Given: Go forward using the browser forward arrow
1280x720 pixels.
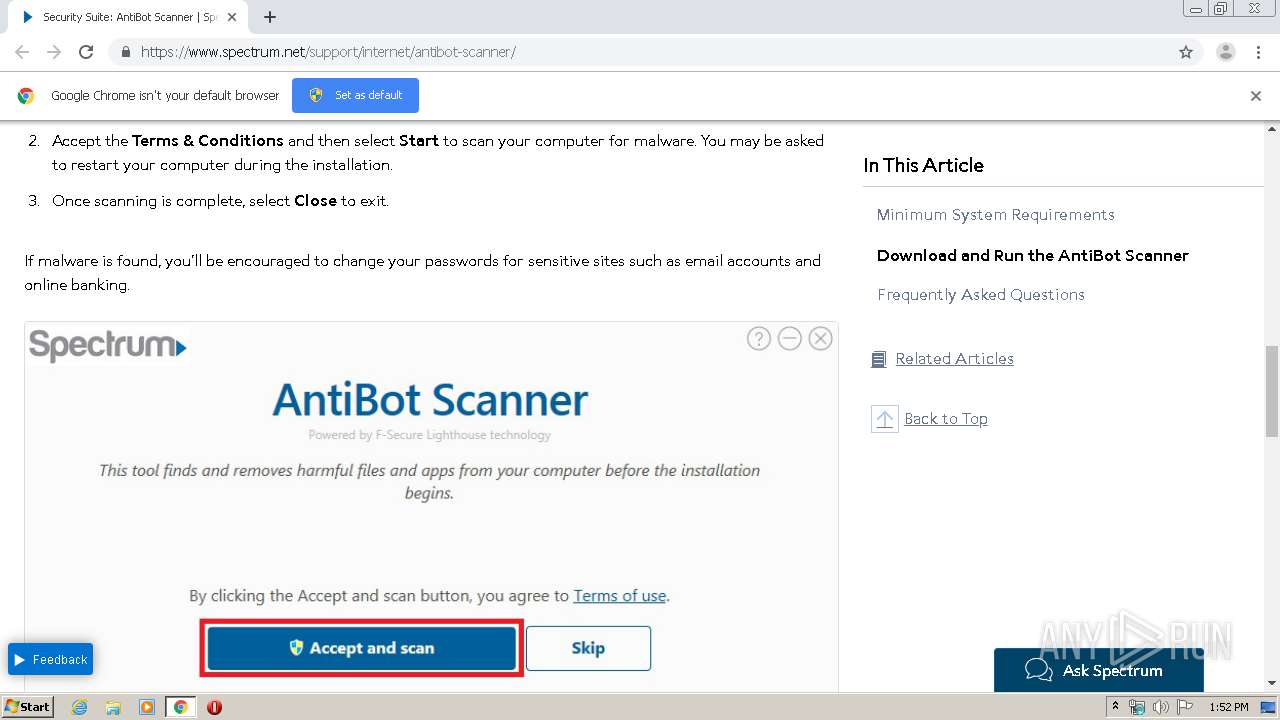Looking at the screenshot, I should point(54,52).
